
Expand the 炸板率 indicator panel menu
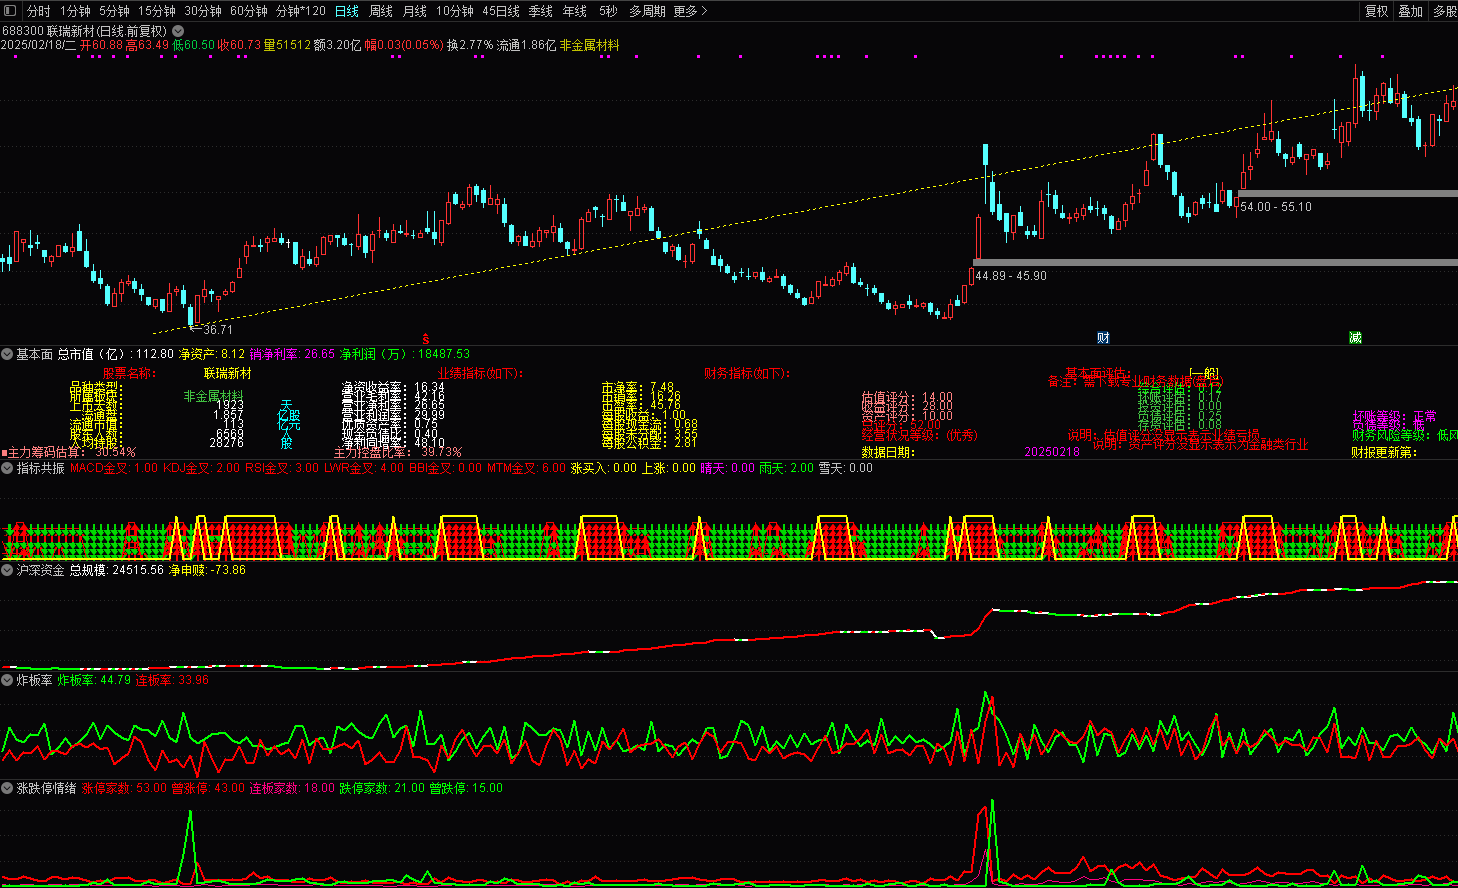pos(7,680)
